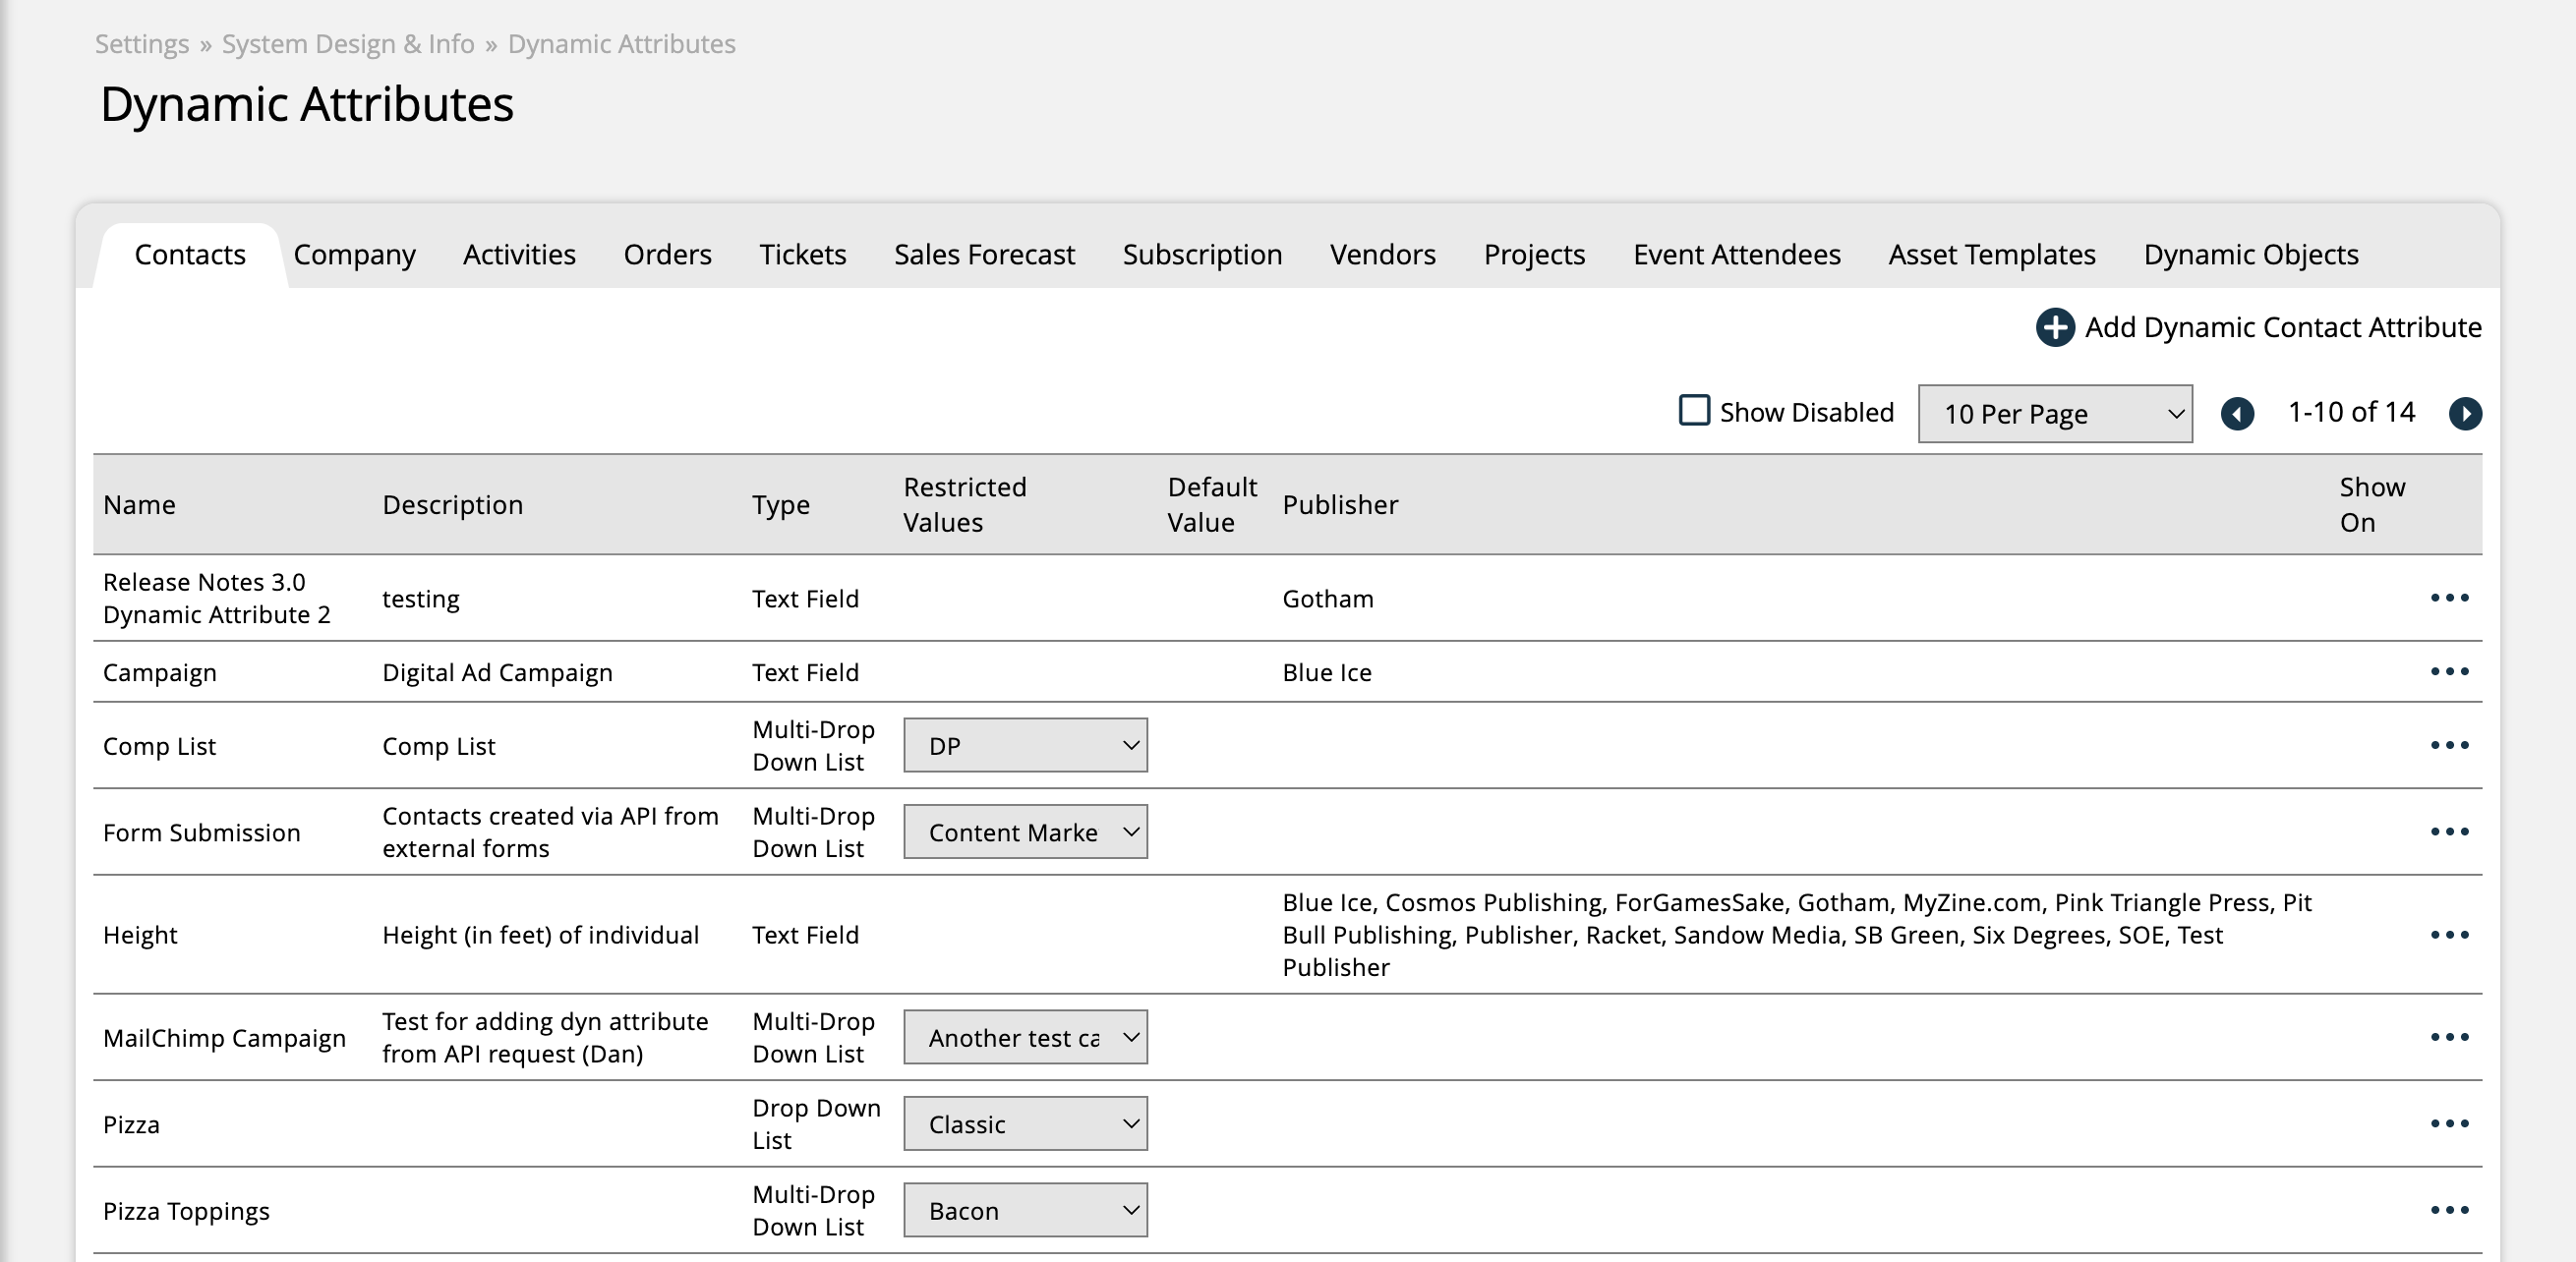The width and height of the screenshot is (2576, 1262).
Task: Click System Design & Info breadcrumb
Action: [x=347, y=44]
